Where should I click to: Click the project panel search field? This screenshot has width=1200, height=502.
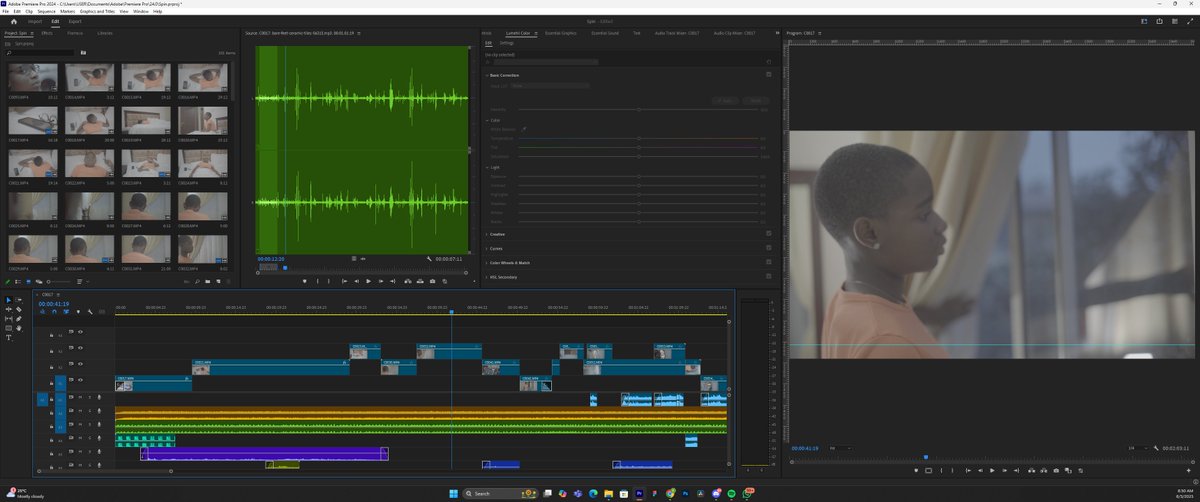40,52
